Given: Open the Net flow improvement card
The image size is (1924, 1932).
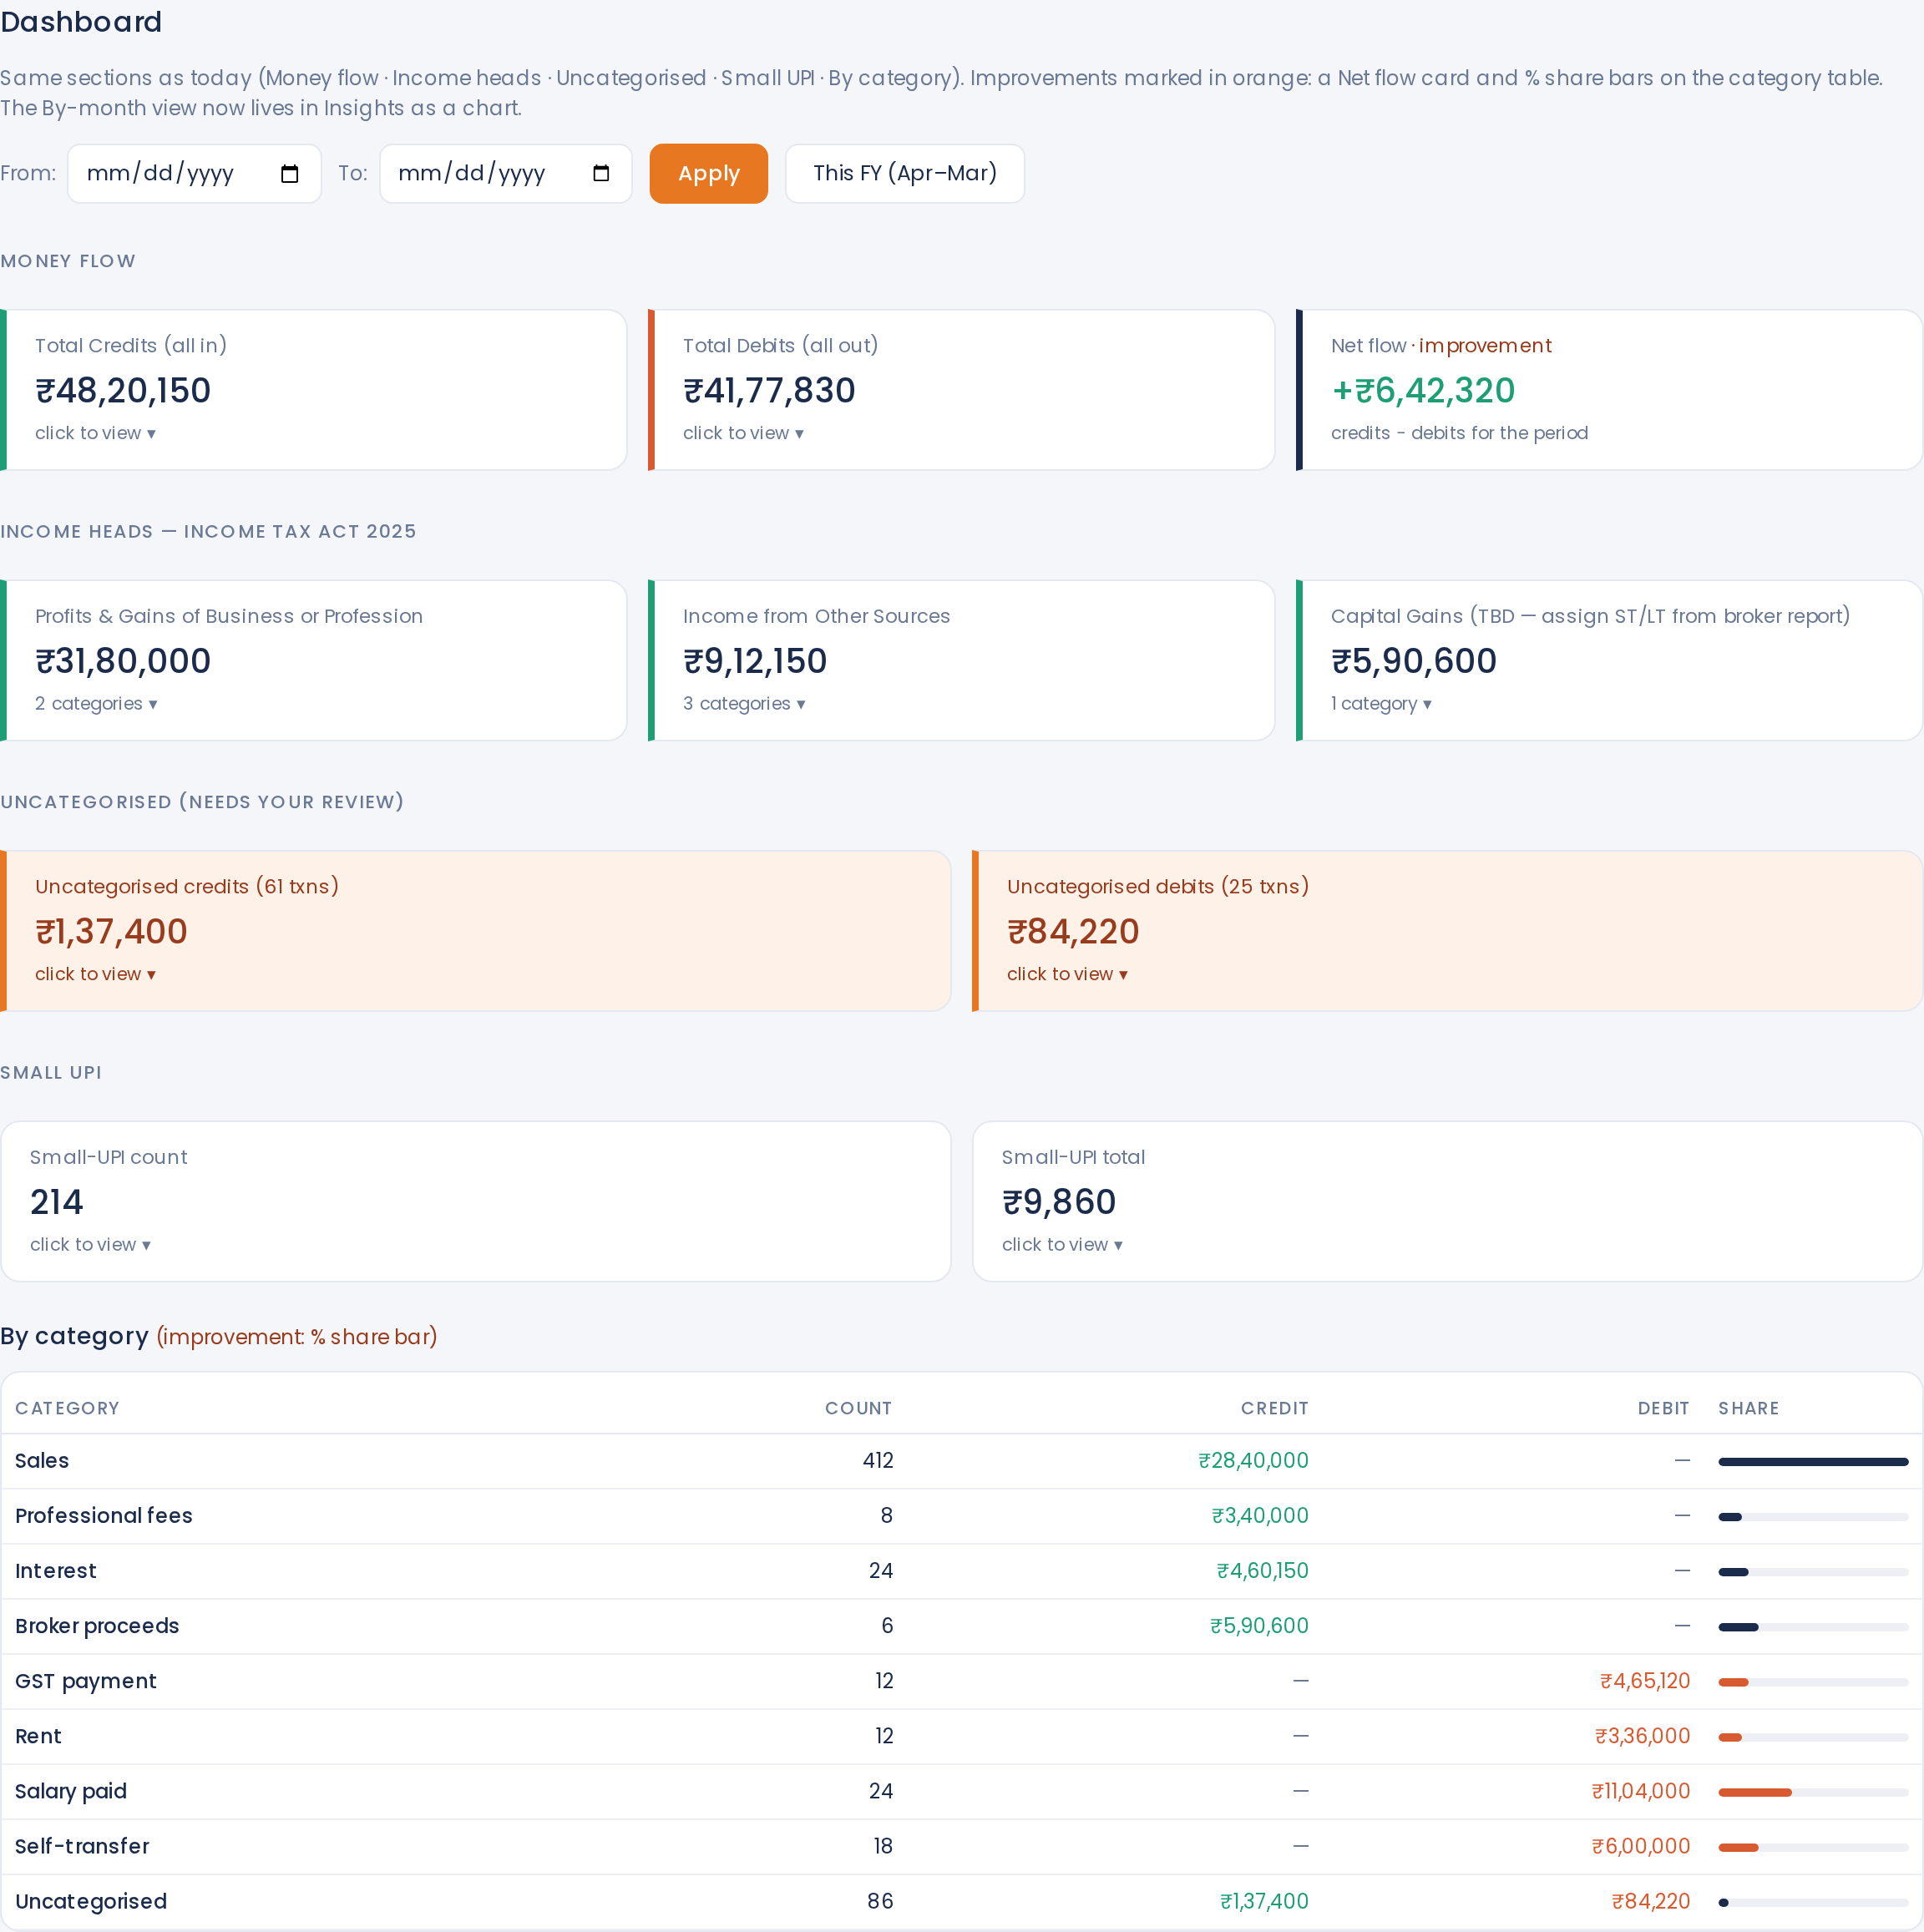Looking at the screenshot, I should (1609, 390).
